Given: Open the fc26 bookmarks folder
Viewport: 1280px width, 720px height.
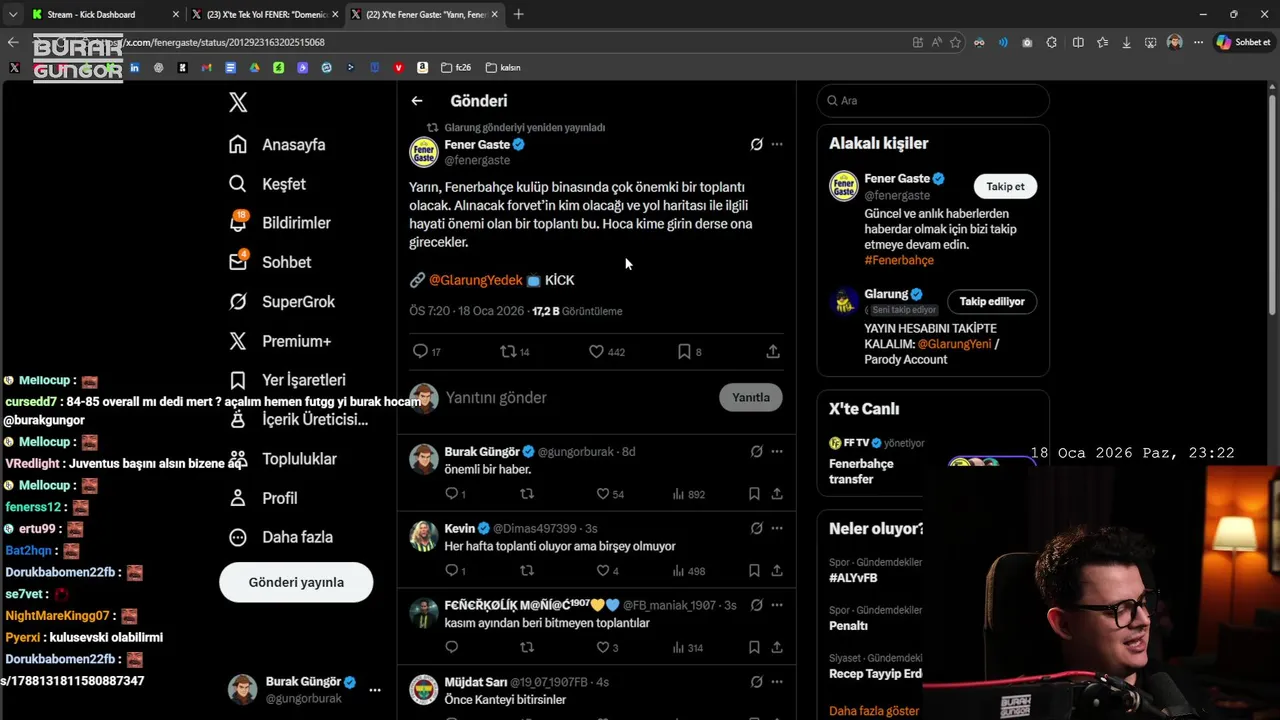Looking at the screenshot, I should tap(456, 67).
